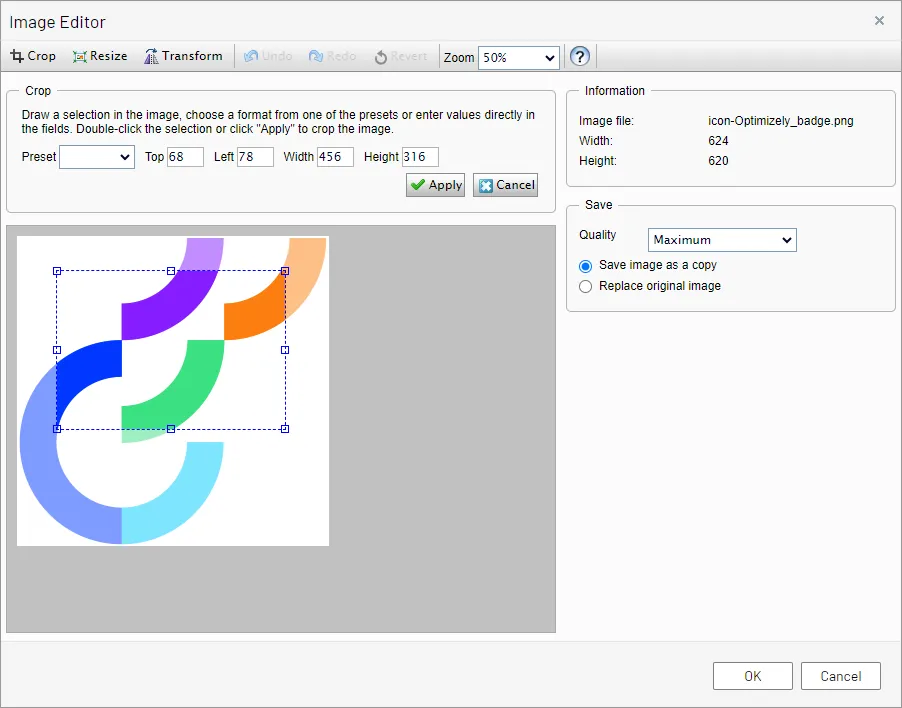Click the Undo toolbar icon

point(251,56)
